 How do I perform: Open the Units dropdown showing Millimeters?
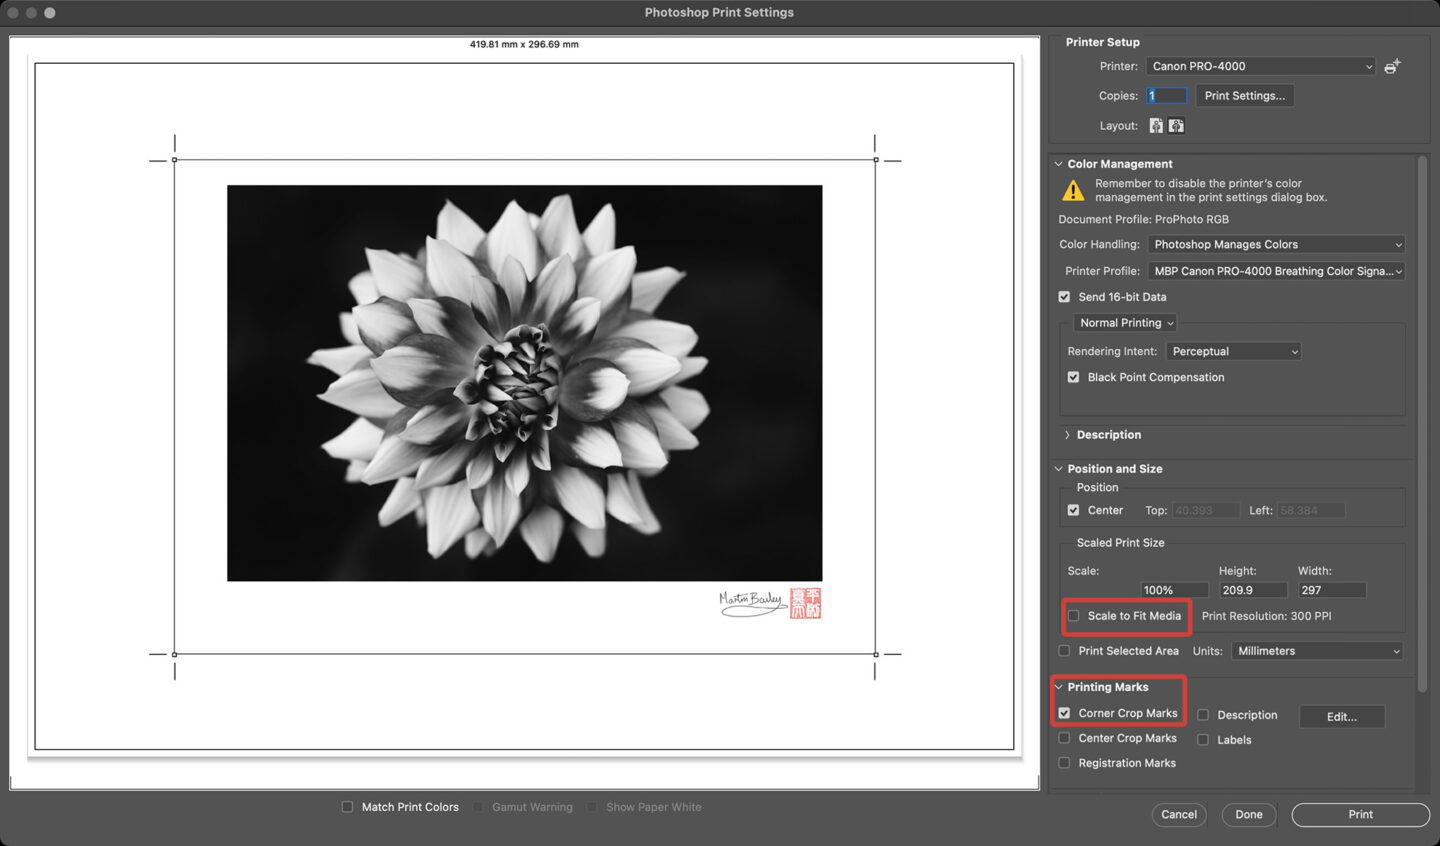click(1317, 651)
